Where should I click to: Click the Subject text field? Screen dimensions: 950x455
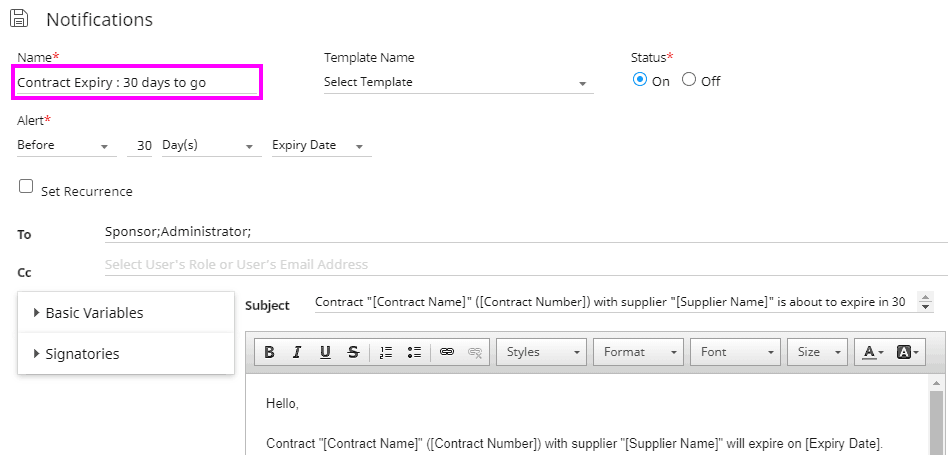[615, 302]
